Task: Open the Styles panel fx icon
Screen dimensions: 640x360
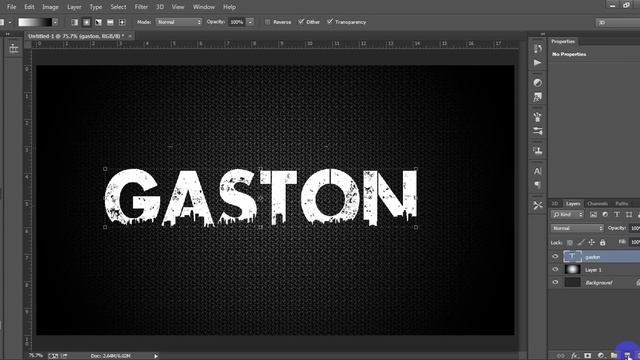Action: pyautogui.click(x=538, y=97)
